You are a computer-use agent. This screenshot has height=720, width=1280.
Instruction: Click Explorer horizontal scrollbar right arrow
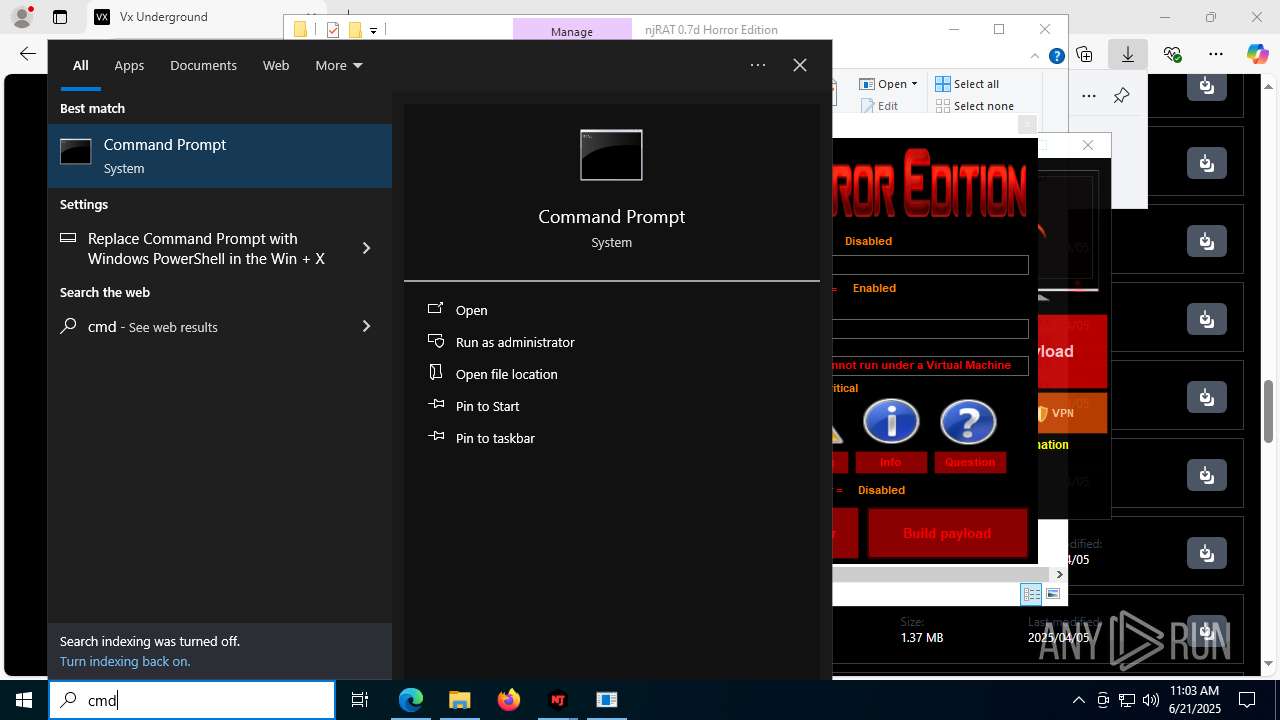point(1059,574)
